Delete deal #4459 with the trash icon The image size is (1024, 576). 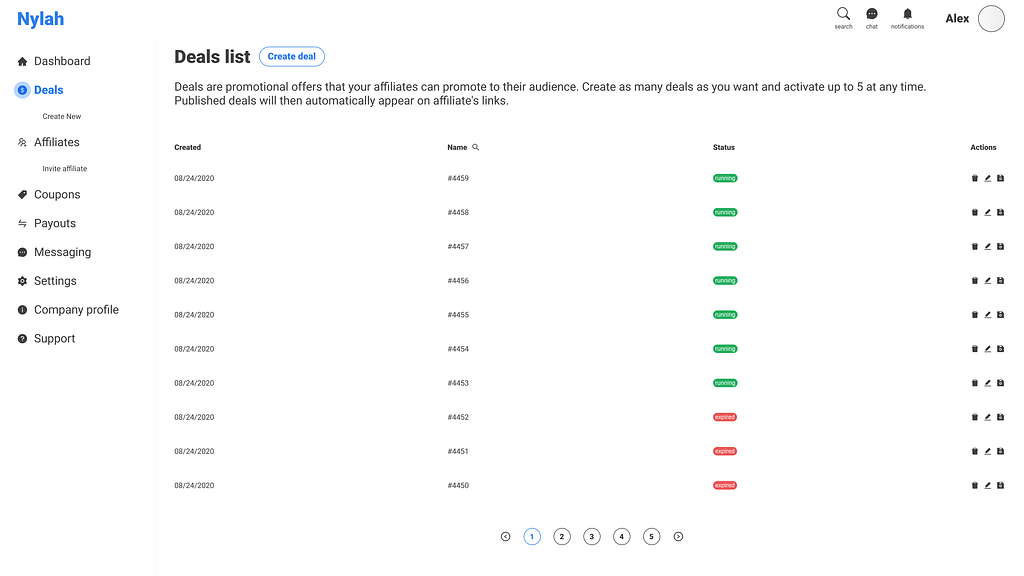(975, 179)
